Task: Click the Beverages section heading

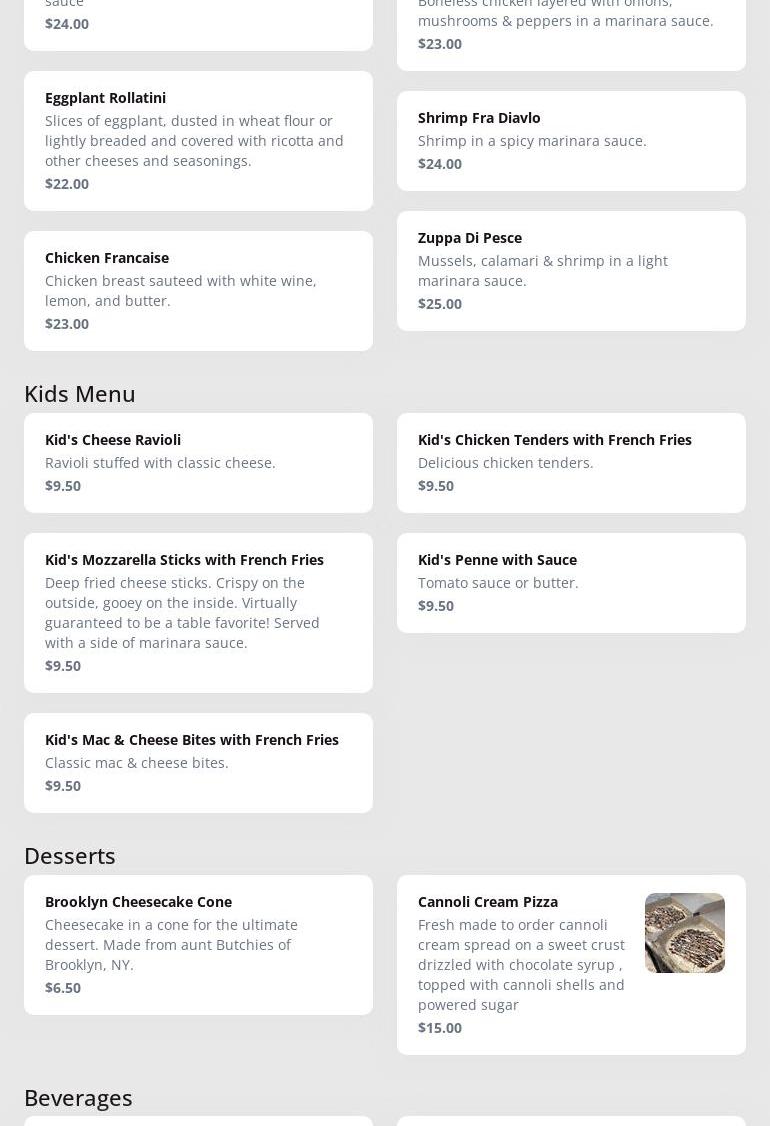Action: coord(78,1097)
